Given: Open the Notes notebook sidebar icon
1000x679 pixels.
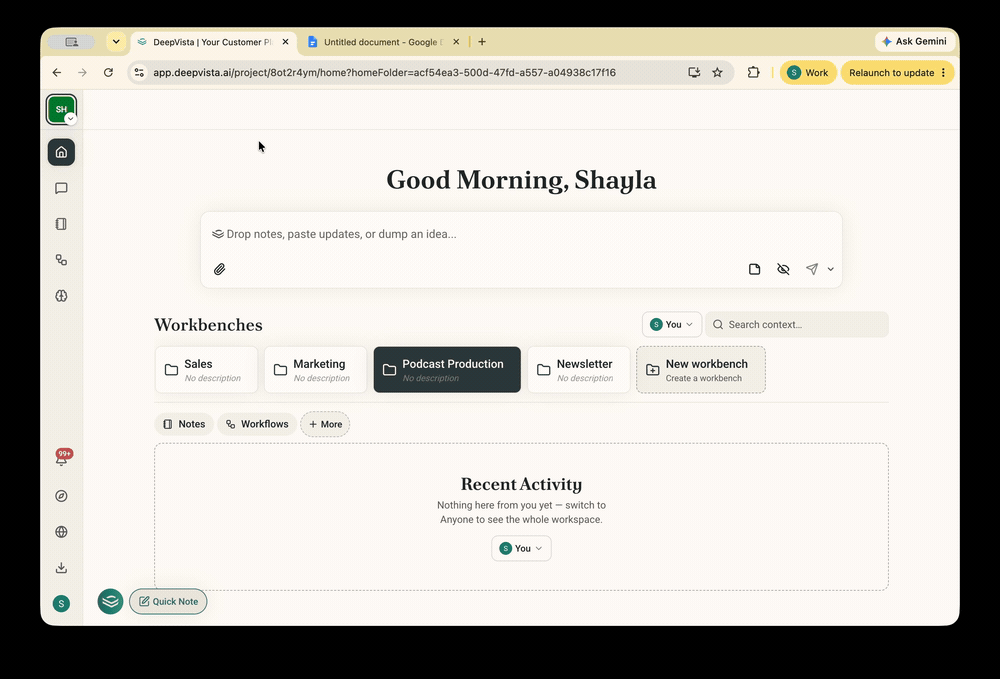Looking at the screenshot, I should coord(61,224).
